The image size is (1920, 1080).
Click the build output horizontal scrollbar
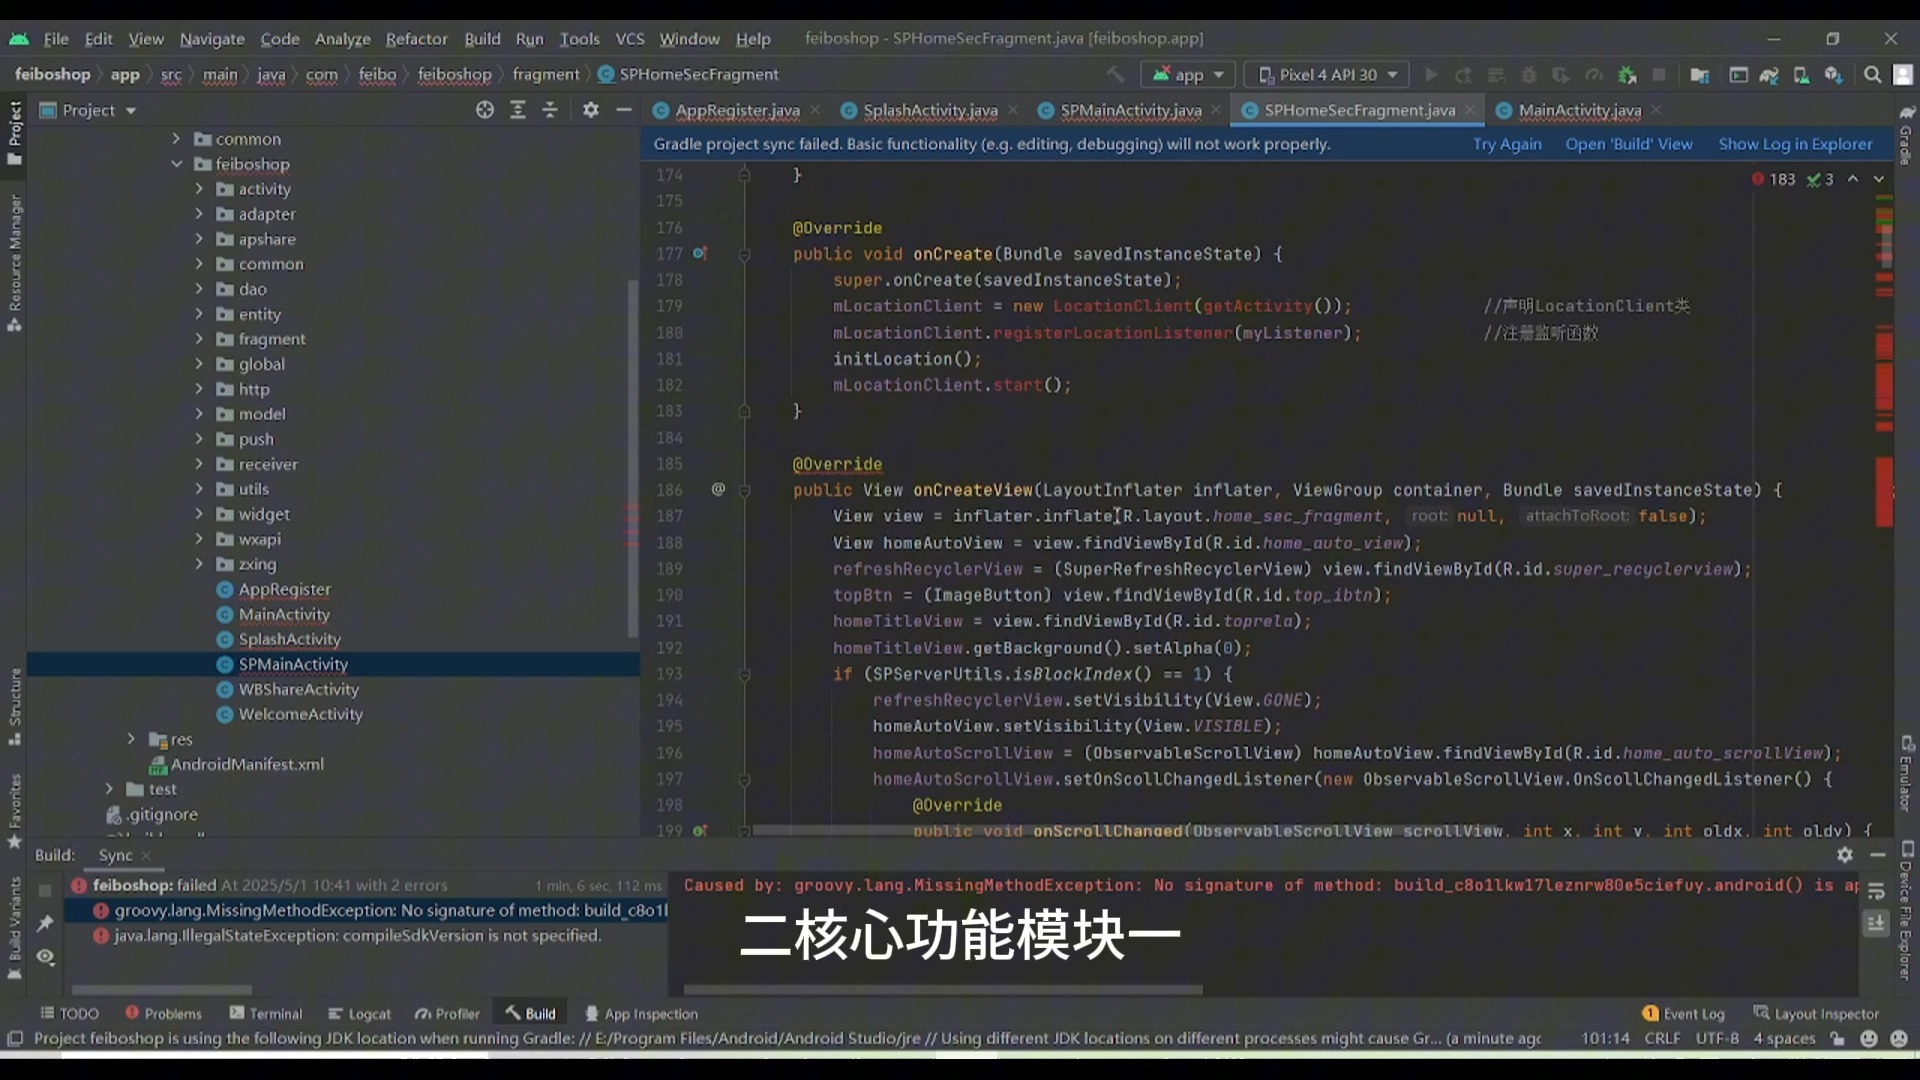tap(942, 989)
